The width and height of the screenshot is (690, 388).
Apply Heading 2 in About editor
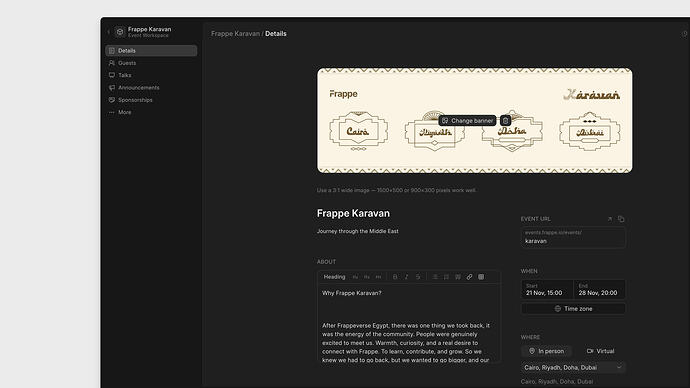[367, 277]
